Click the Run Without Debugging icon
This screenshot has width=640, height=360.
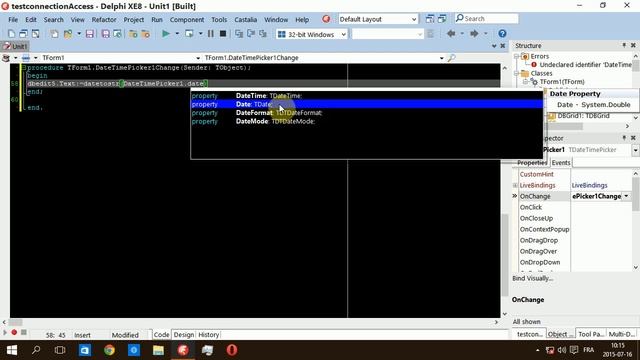pyautogui.click(x=189, y=34)
